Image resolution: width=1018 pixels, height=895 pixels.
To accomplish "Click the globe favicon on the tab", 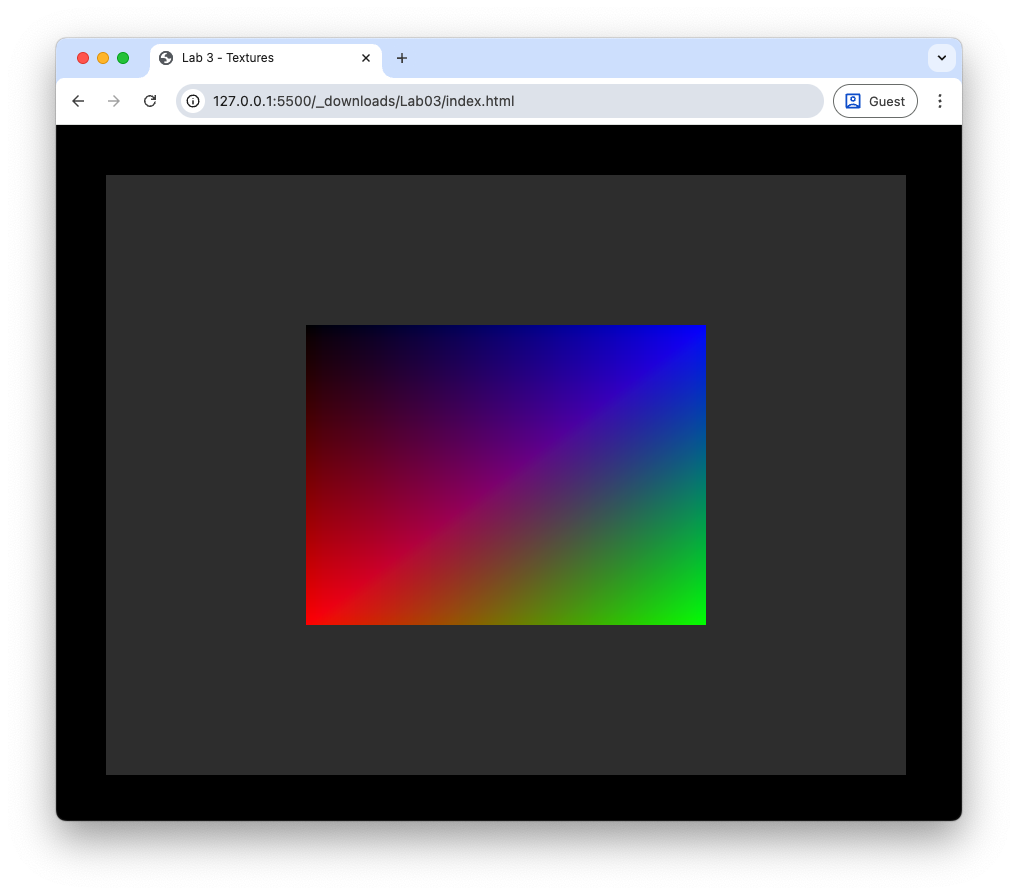I will (166, 58).
